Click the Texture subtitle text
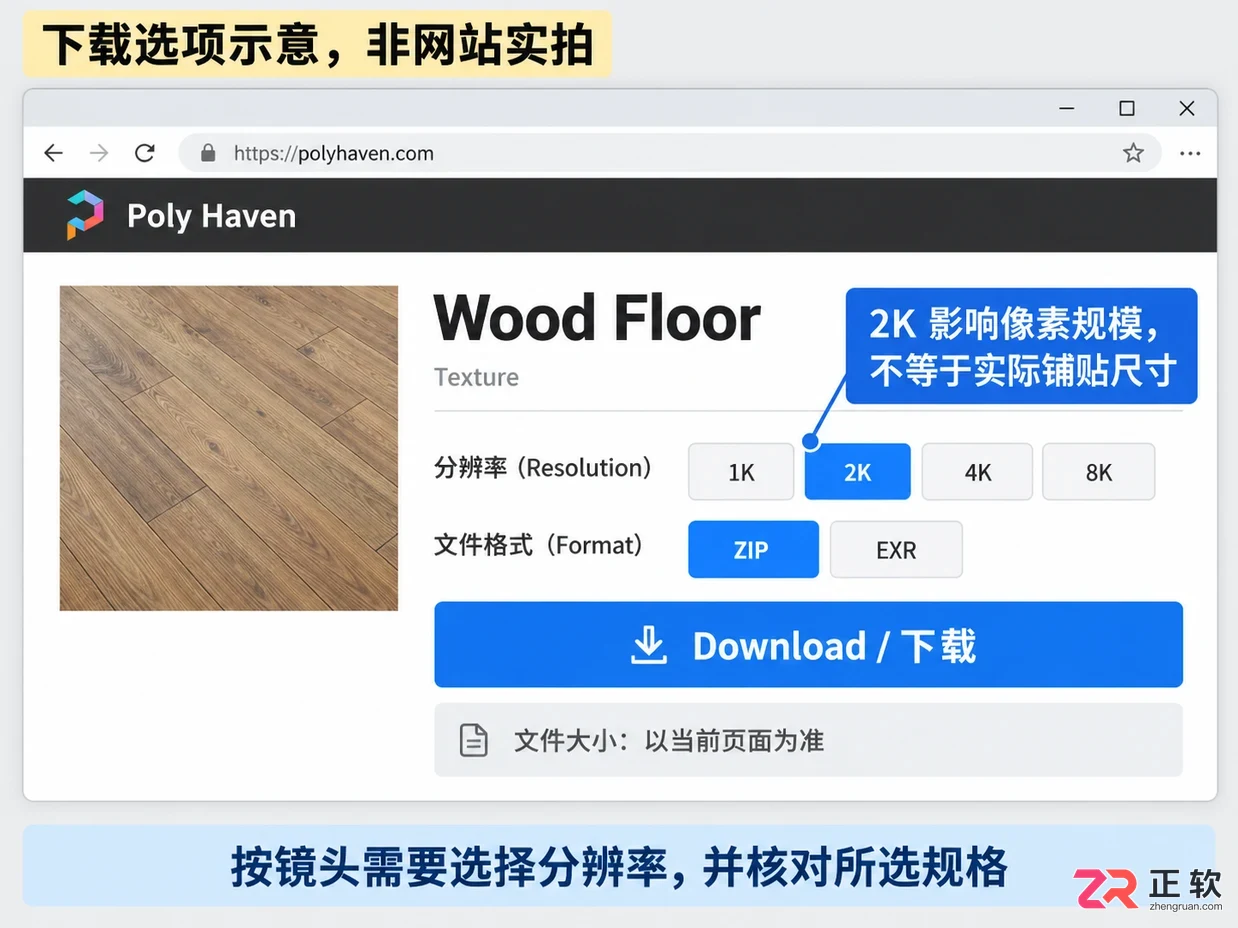 [x=476, y=377]
